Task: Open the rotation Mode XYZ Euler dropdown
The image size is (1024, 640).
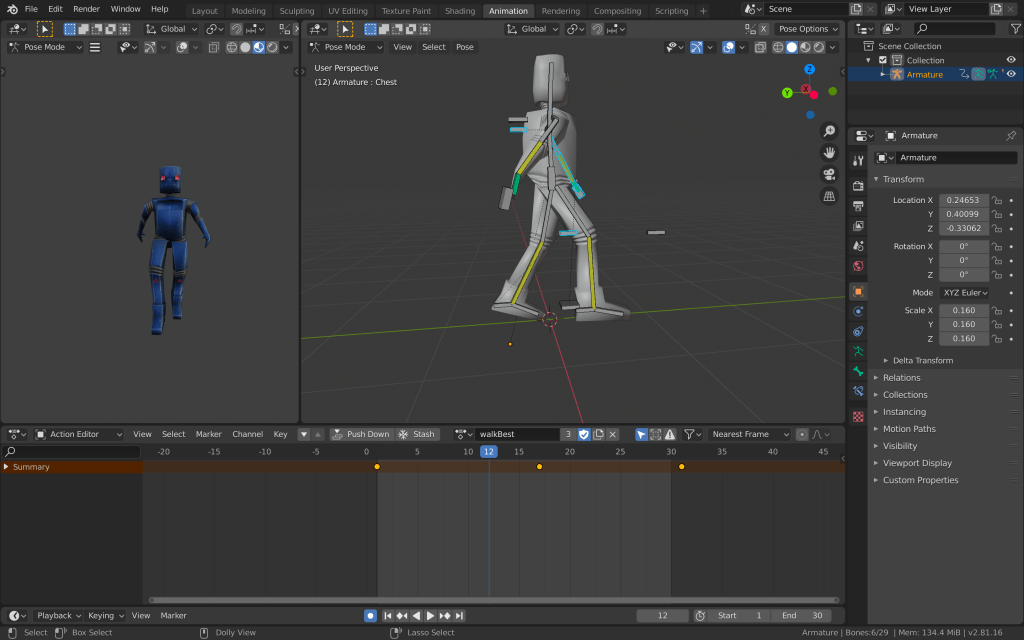Action: [x=965, y=292]
